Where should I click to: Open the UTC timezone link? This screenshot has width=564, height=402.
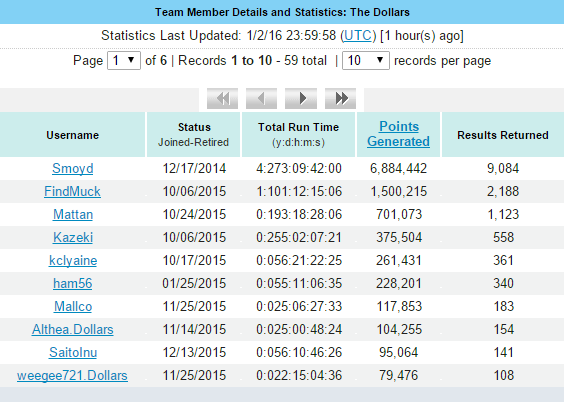coord(358,36)
